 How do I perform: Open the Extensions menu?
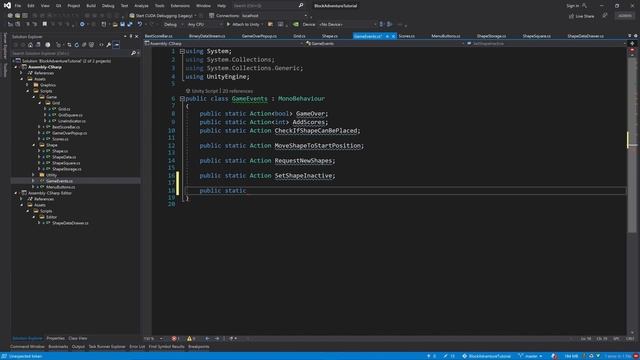[x=180, y=6]
